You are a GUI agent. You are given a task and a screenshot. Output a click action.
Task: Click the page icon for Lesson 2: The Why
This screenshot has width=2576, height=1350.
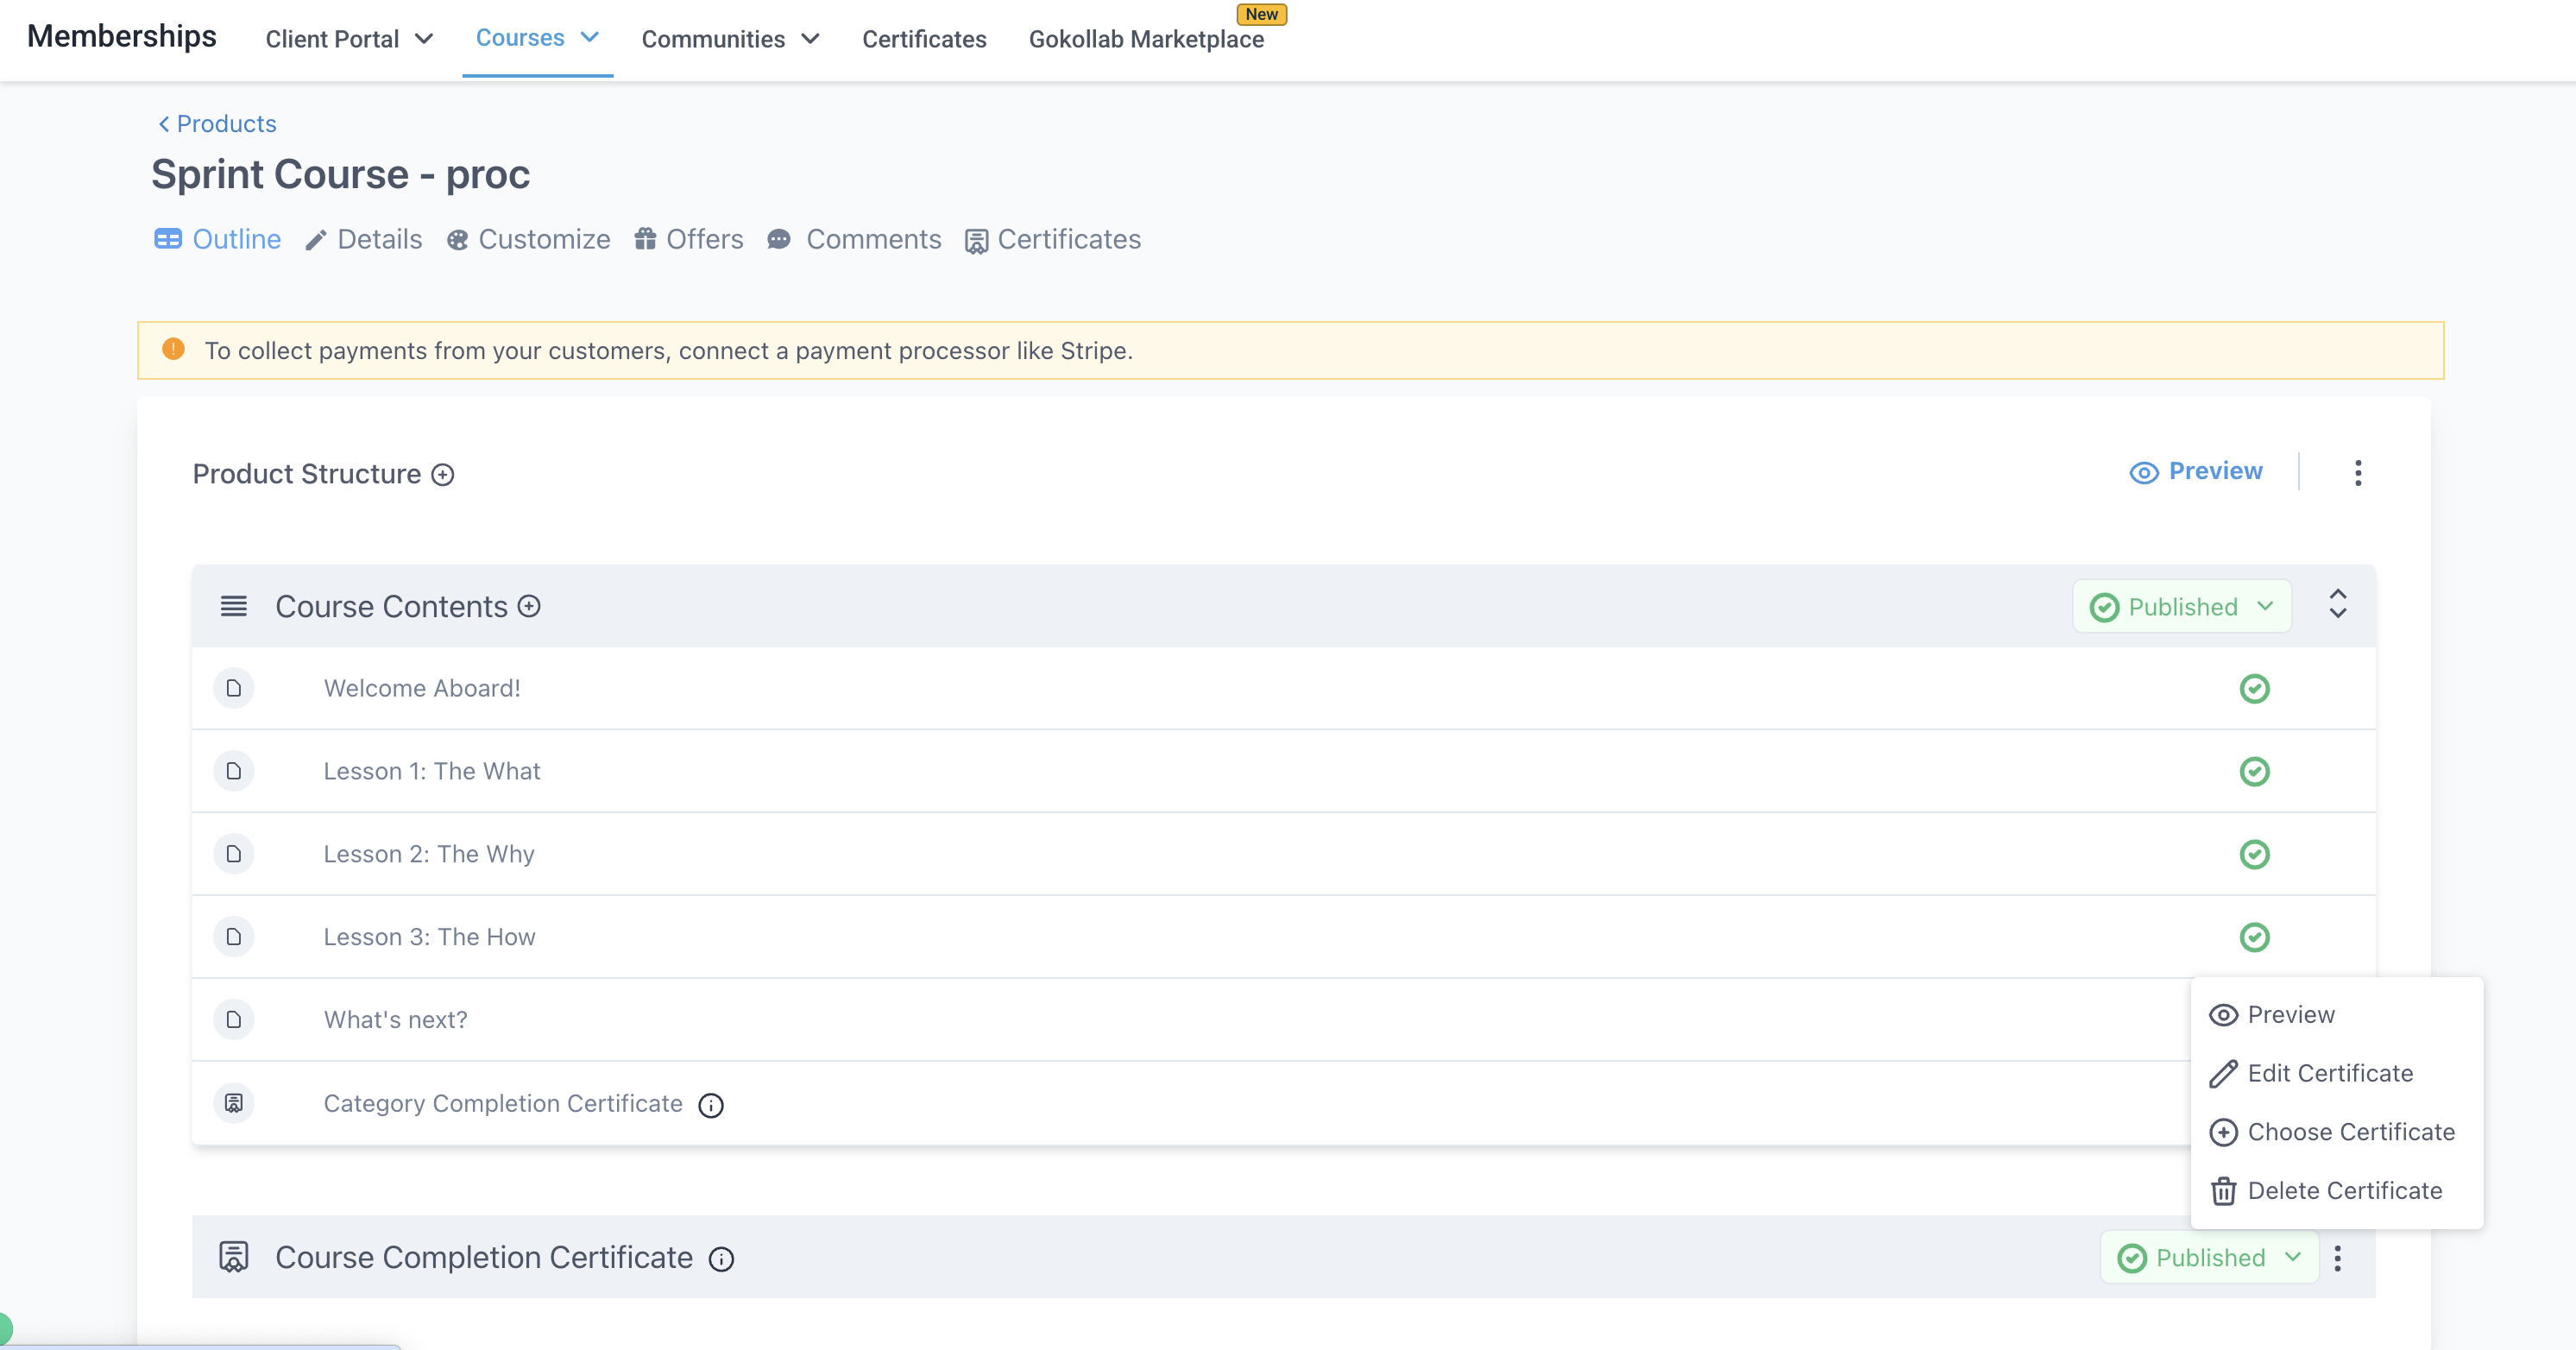click(234, 854)
